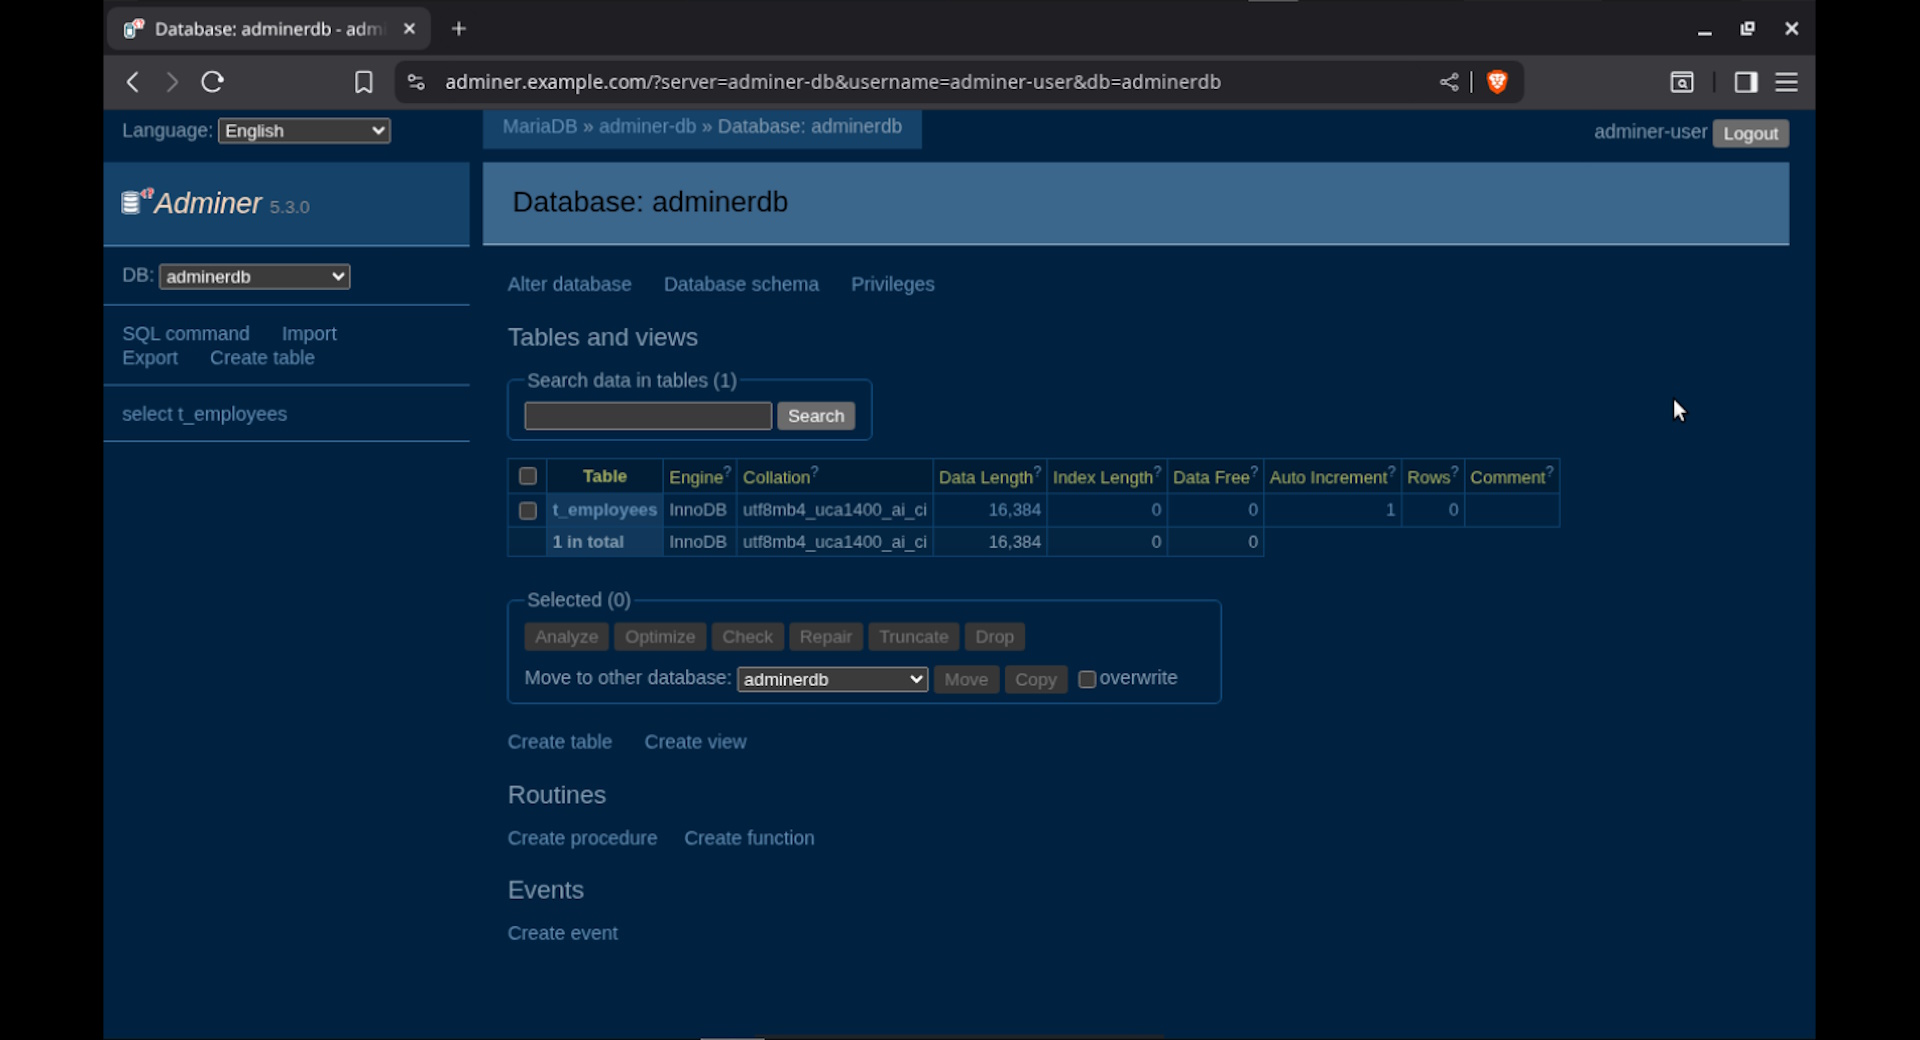Click the share icon in the address bar
This screenshot has width=1920, height=1040.
(1448, 82)
